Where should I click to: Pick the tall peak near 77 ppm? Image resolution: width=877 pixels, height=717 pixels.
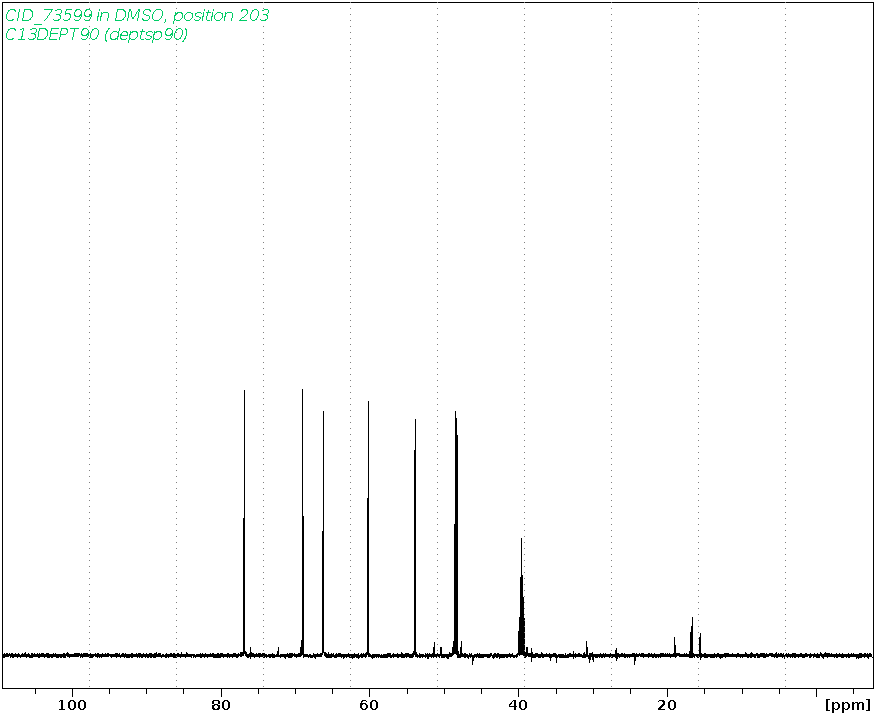[244, 521]
